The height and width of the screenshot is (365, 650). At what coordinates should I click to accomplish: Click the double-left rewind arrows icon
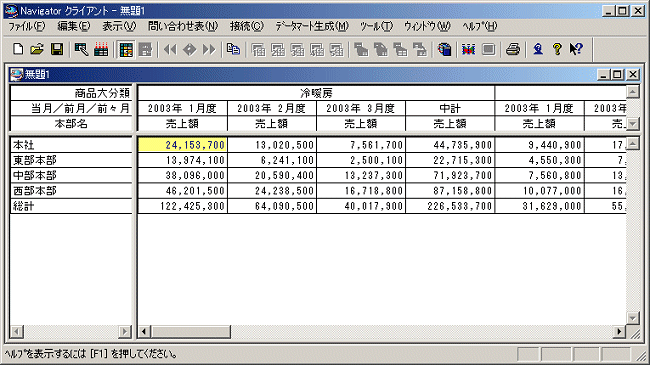point(170,50)
